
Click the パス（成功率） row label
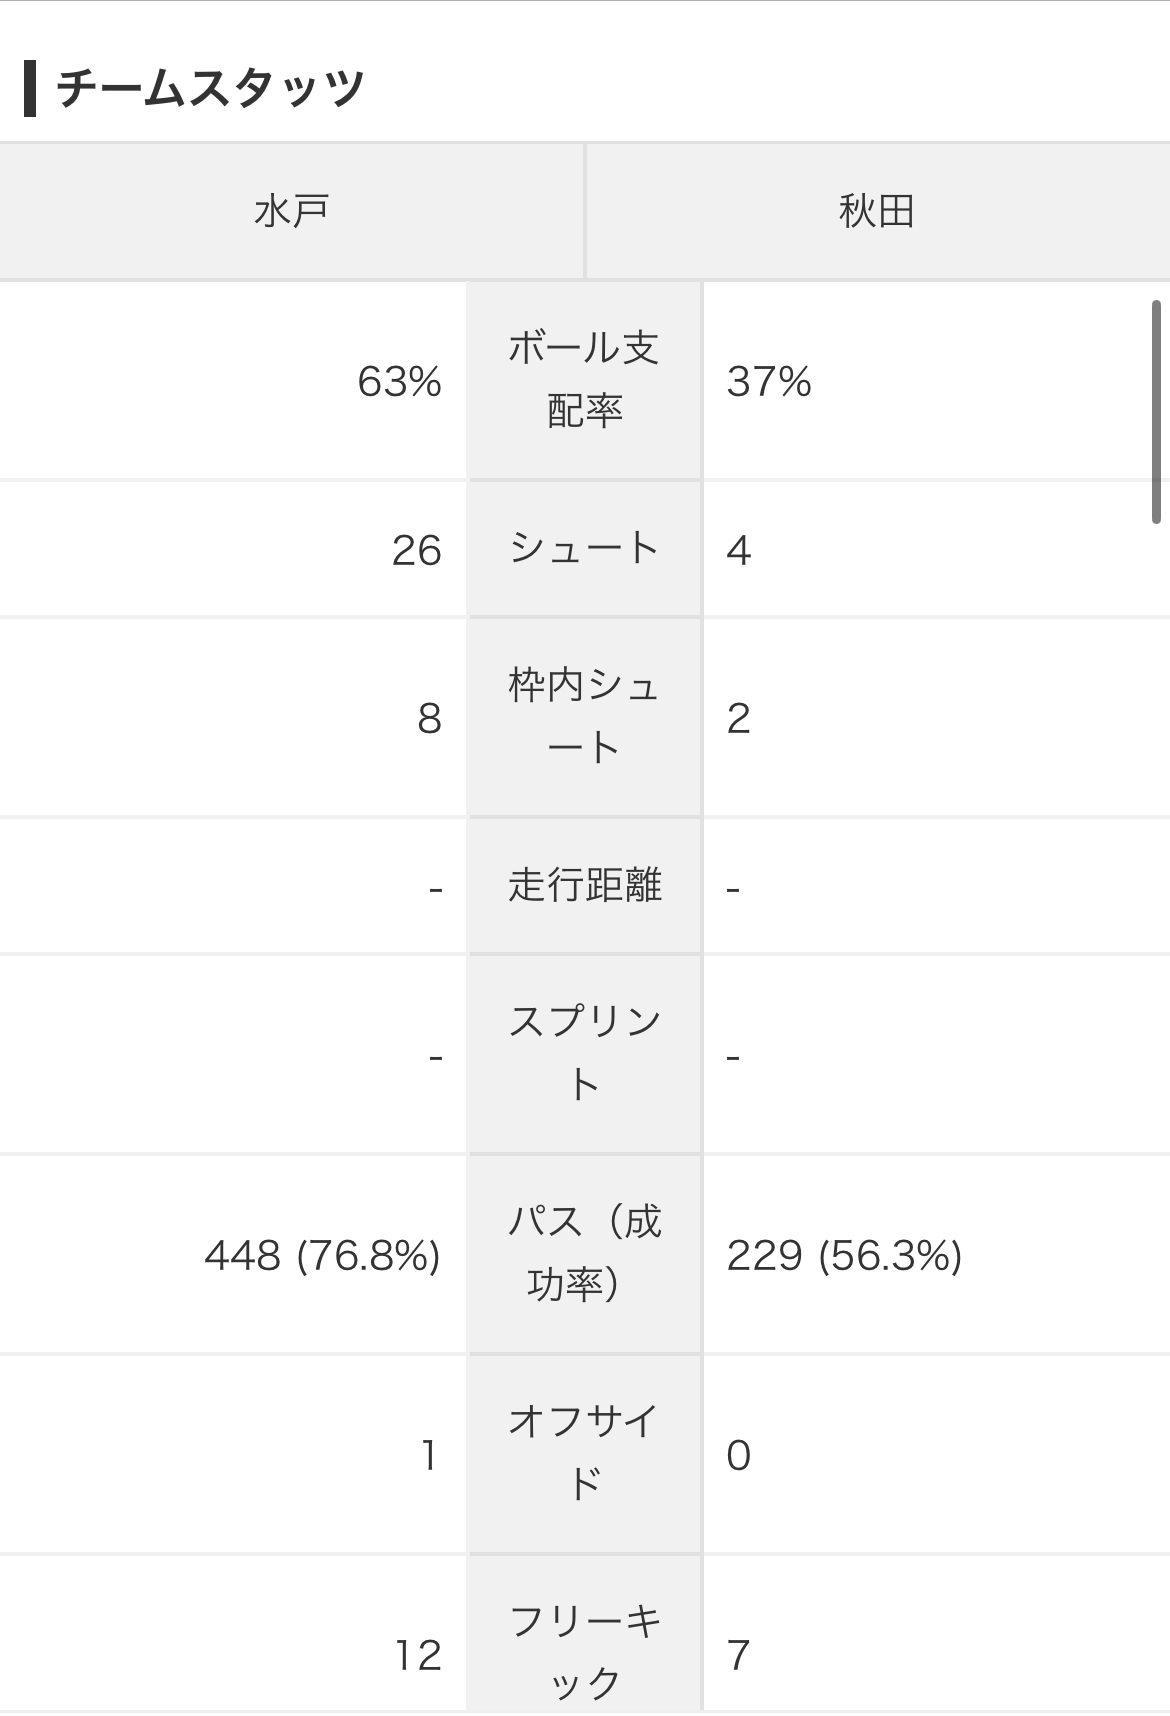(x=585, y=1254)
